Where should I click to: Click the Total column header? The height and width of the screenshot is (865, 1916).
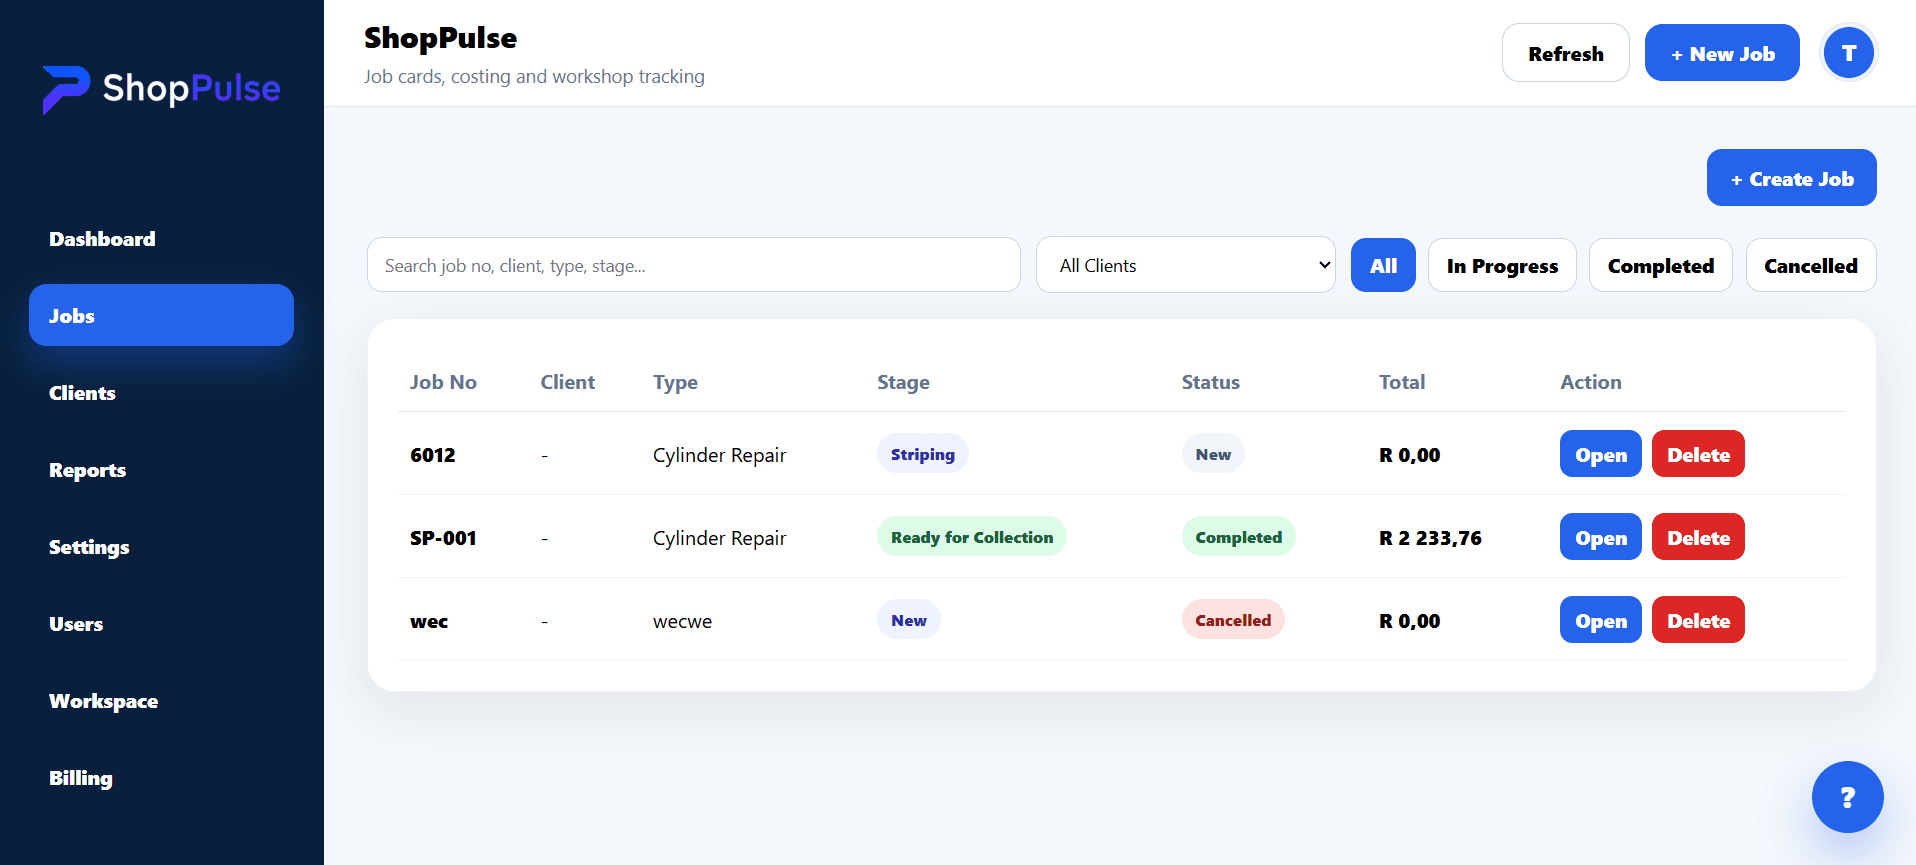point(1401,382)
